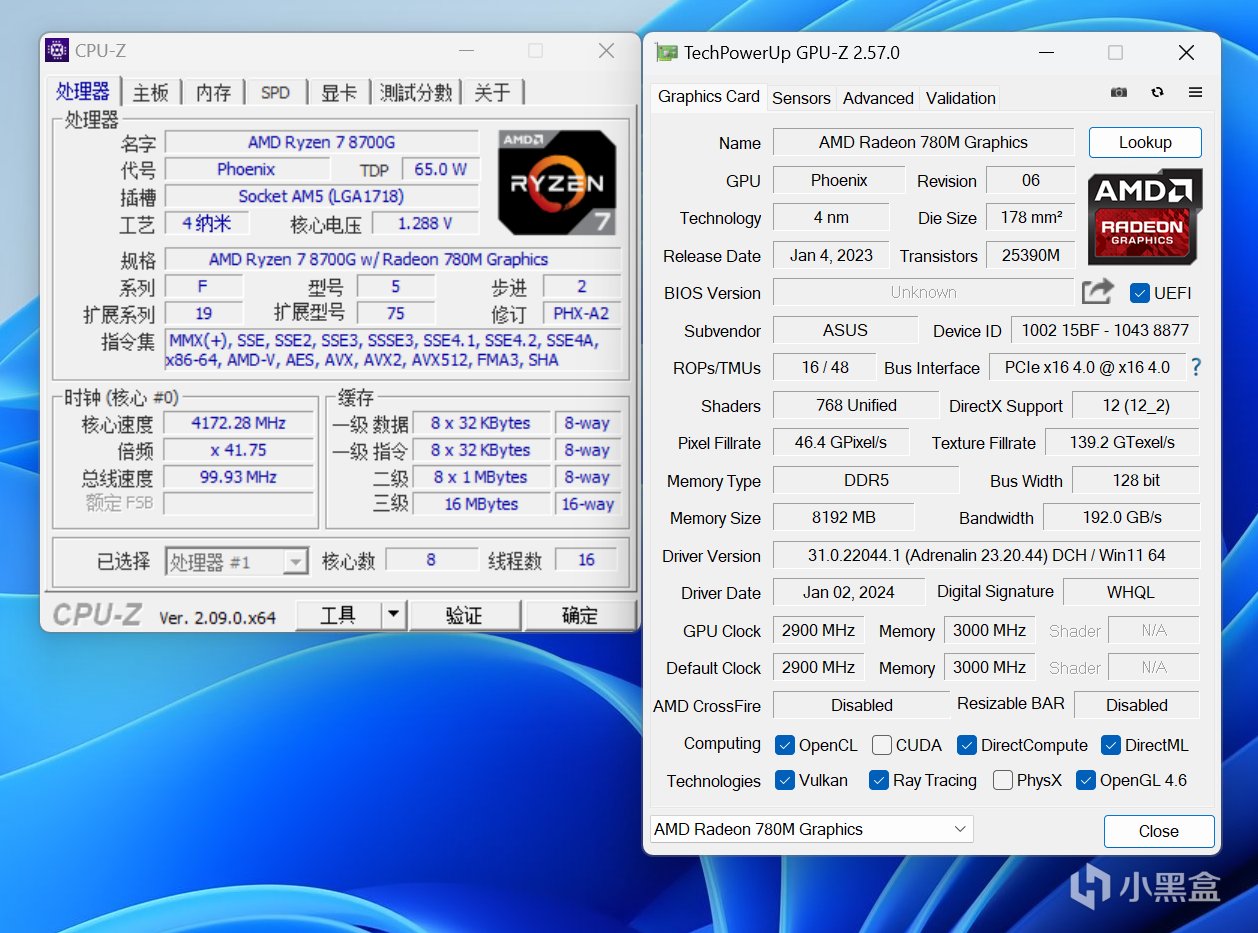1258x933 pixels.
Task: Open the 内存 tab in CPU-Z
Action: tap(213, 93)
